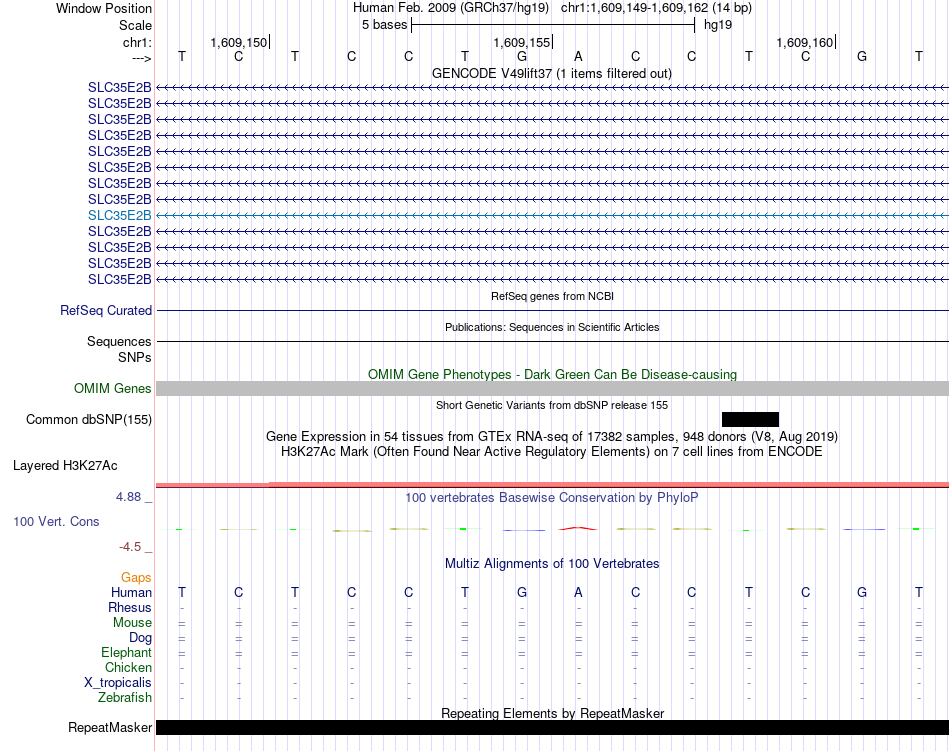Viewport: 950px width, 751px height.
Task: Click the orange 'Gaps' label
Action: (x=136, y=578)
